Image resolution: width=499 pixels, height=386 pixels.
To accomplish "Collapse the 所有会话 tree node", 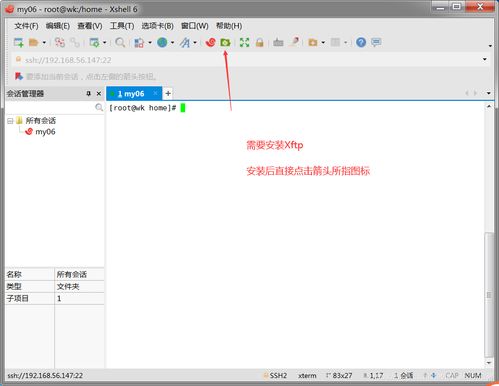I will pyautogui.click(x=10, y=121).
